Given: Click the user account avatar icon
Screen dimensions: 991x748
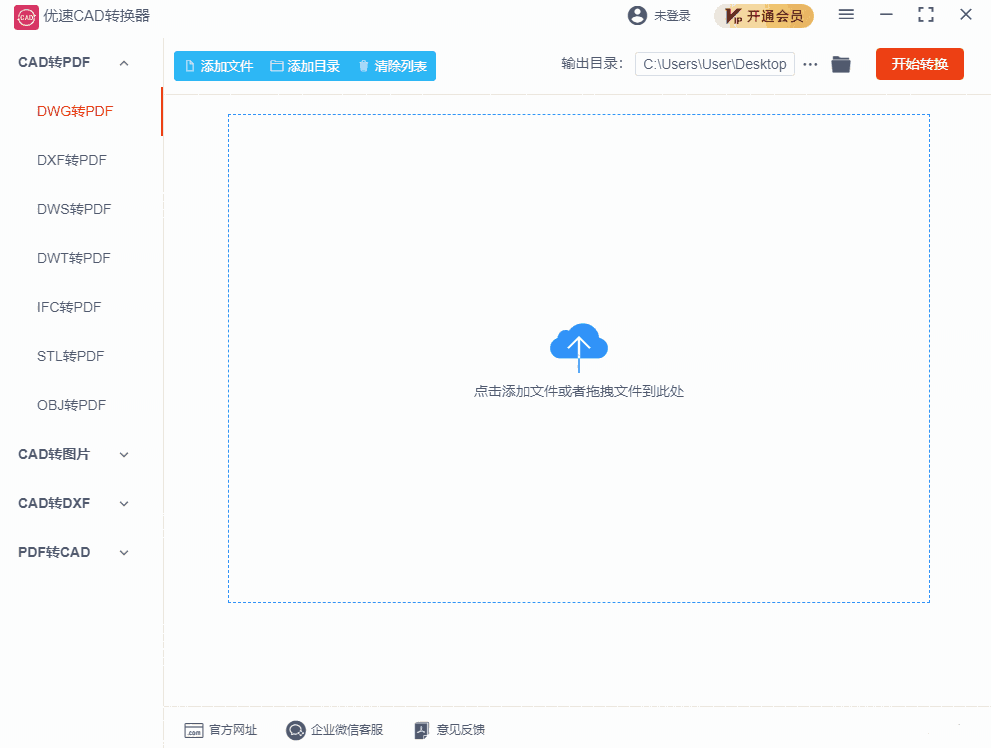Looking at the screenshot, I should point(637,16).
